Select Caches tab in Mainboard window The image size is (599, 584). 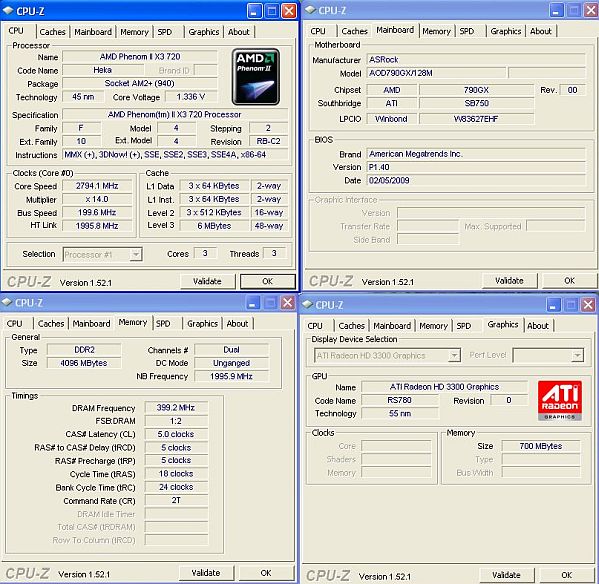(355, 31)
